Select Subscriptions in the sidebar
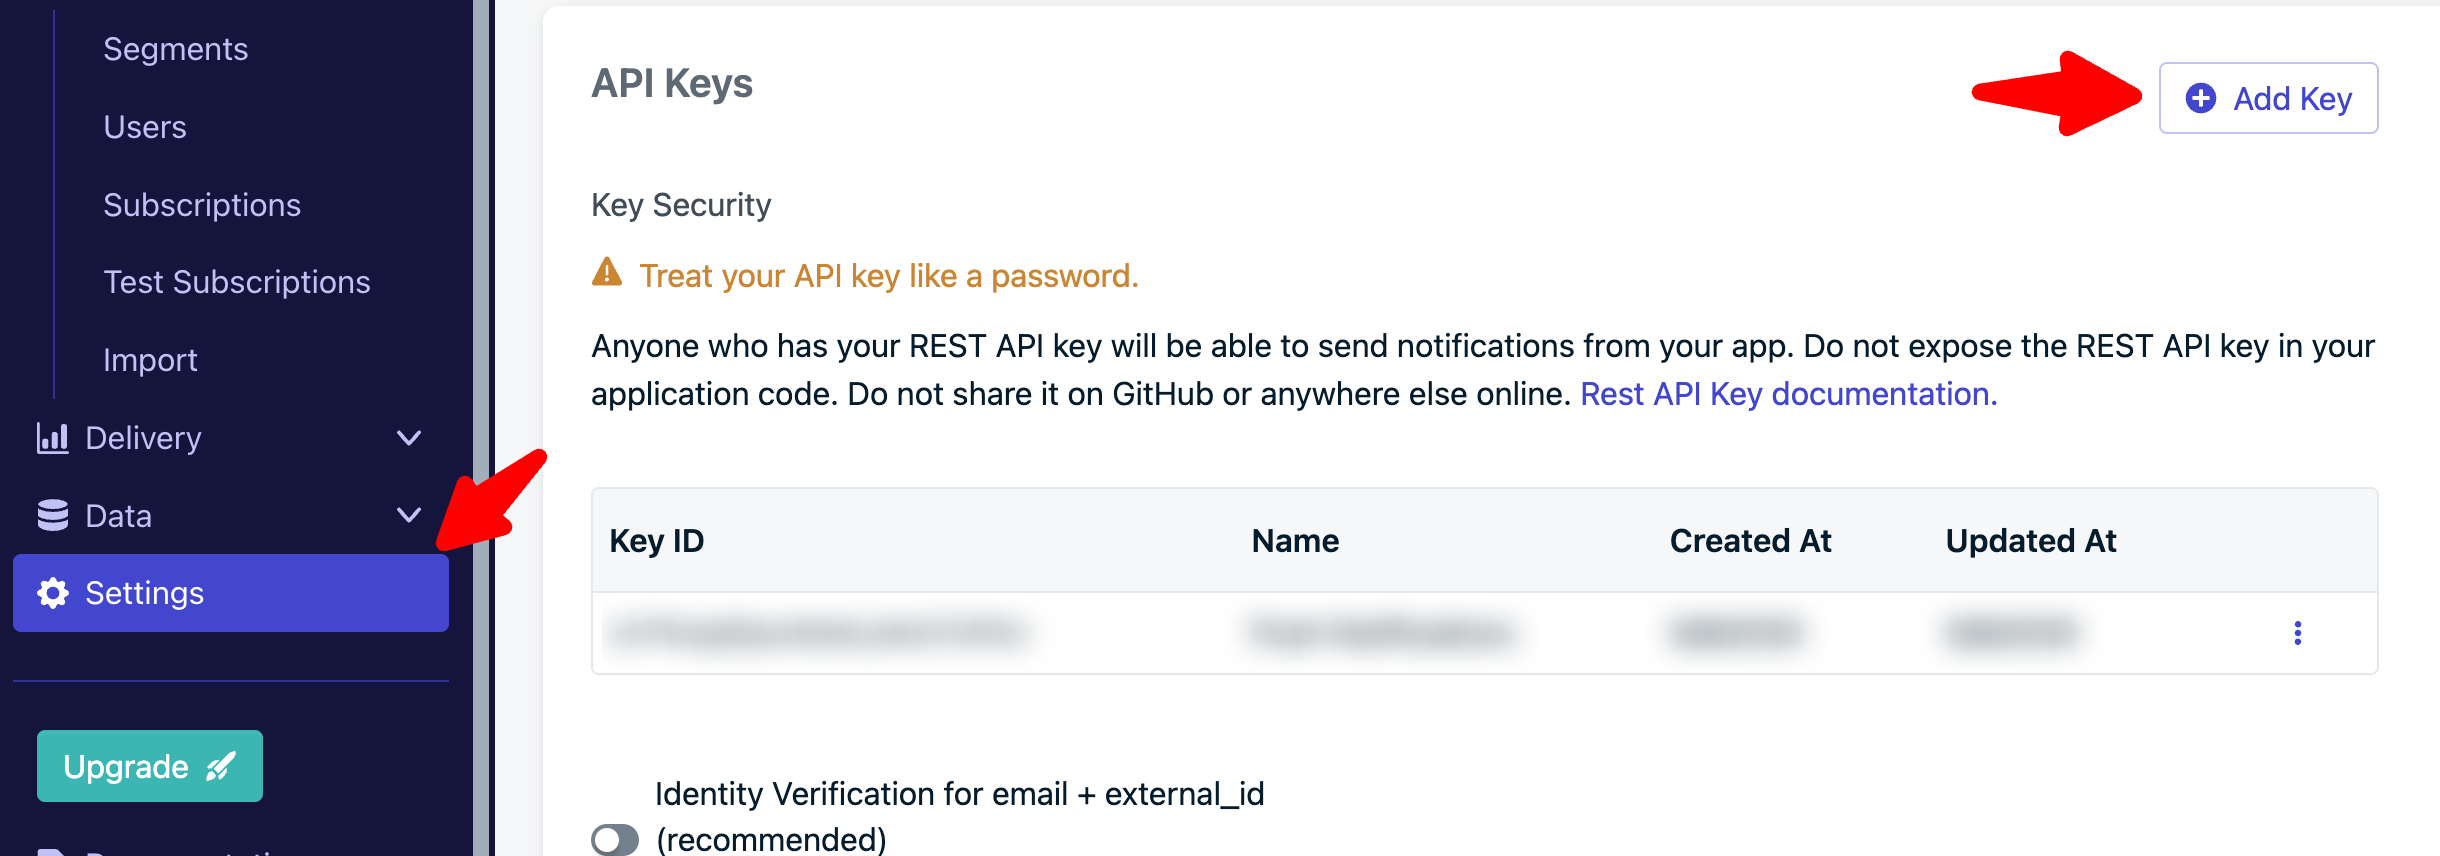This screenshot has height=856, width=2440. [202, 205]
